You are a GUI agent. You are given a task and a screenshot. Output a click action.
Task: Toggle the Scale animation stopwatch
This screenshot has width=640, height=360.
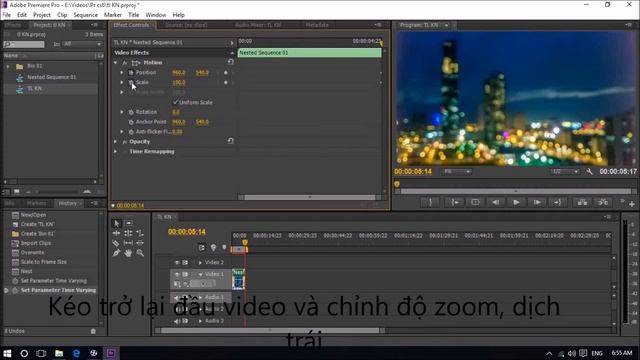tap(131, 82)
